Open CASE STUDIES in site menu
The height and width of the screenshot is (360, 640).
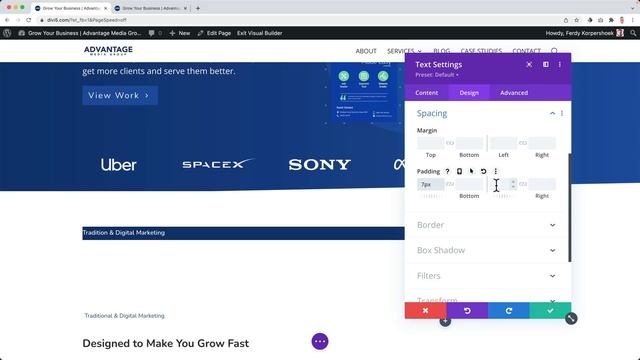coord(481,51)
